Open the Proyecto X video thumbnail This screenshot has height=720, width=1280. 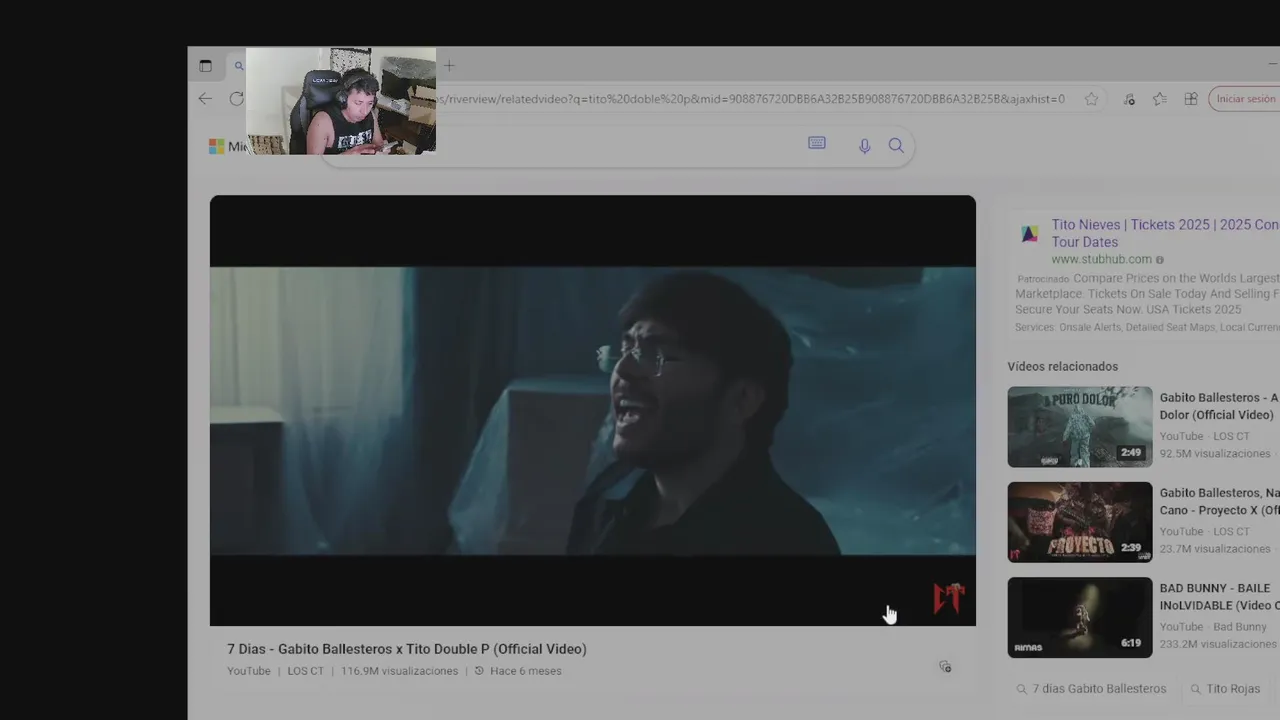1080,522
